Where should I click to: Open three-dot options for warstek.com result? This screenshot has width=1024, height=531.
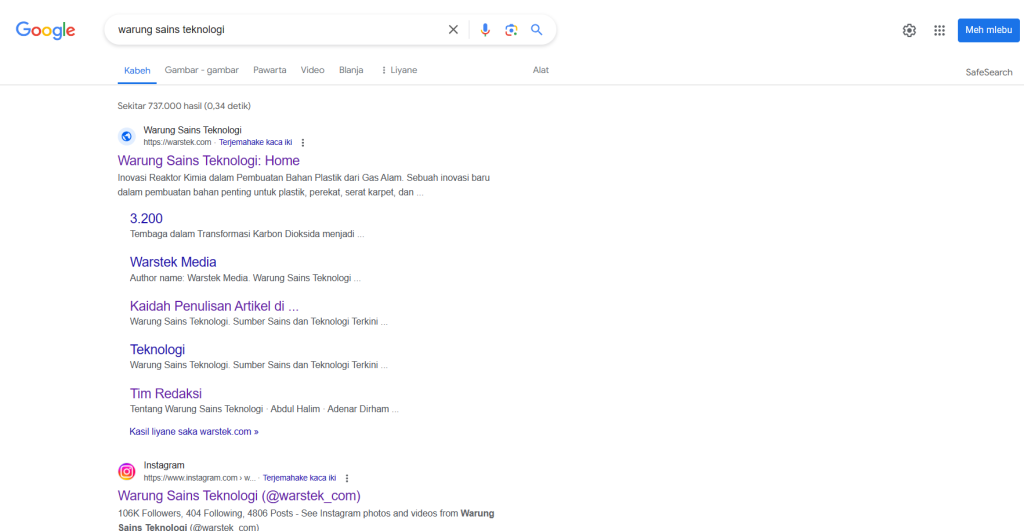(x=303, y=143)
